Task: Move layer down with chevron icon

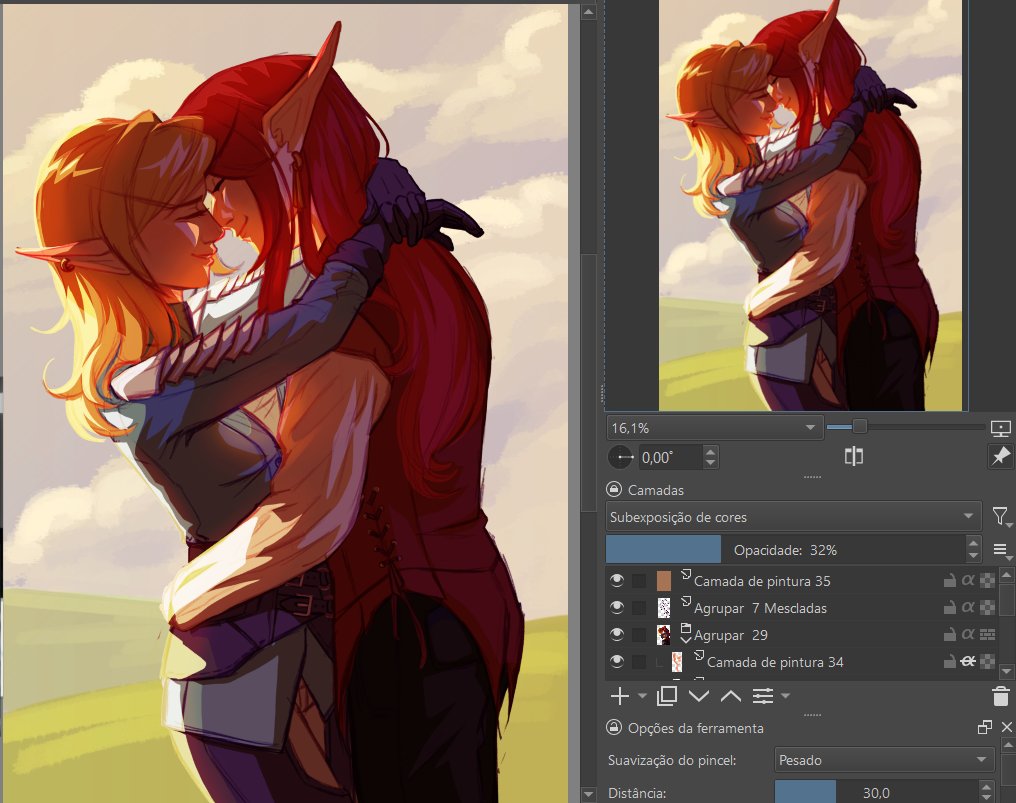Action: [698, 697]
